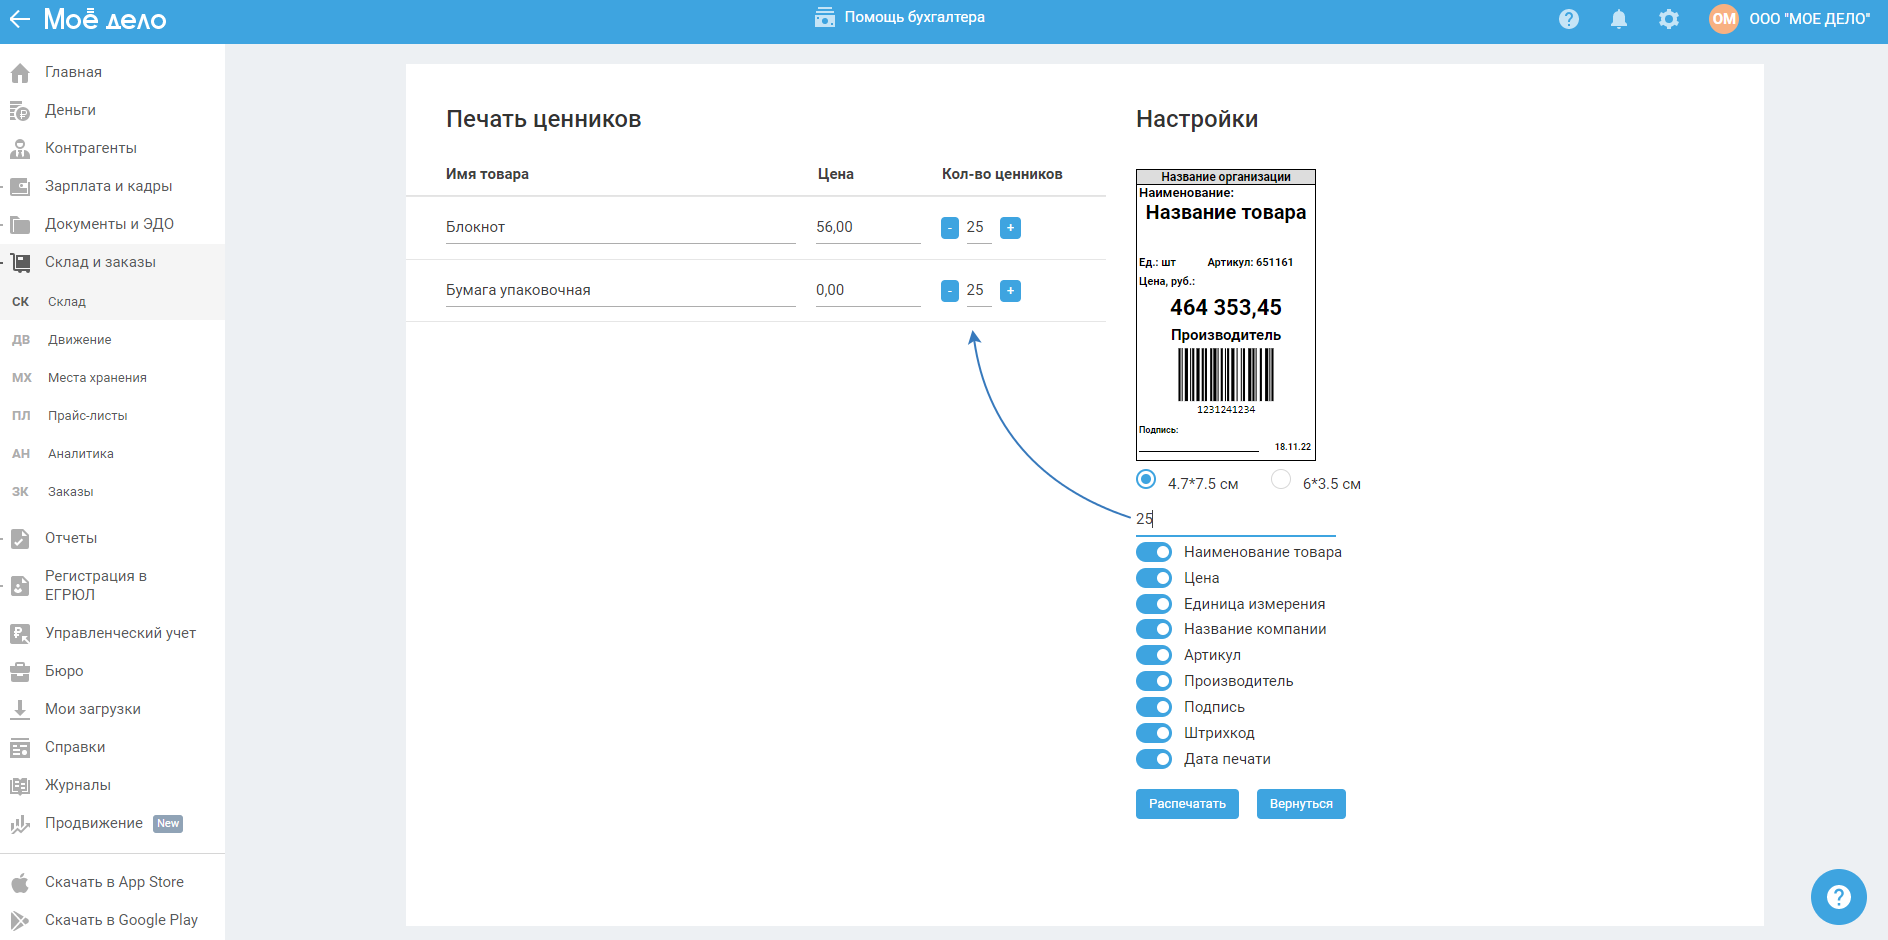Viewport: 1888px width, 940px height.
Task: Select the 6*3.5 см label size
Action: (x=1281, y=480)
